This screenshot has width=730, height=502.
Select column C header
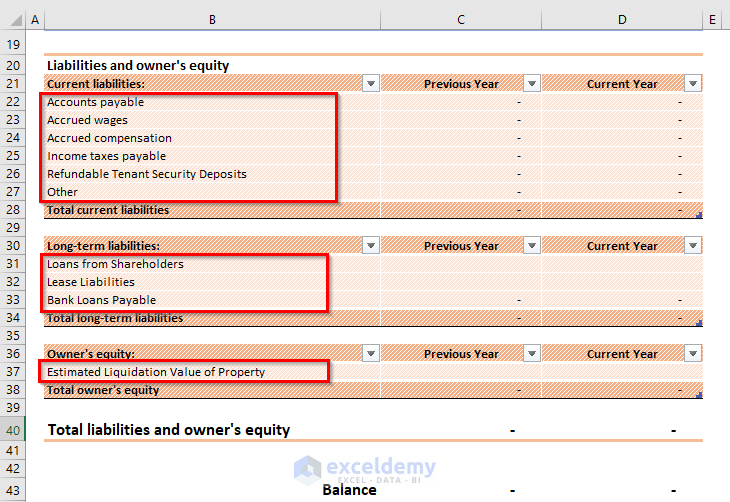point(461,20)
